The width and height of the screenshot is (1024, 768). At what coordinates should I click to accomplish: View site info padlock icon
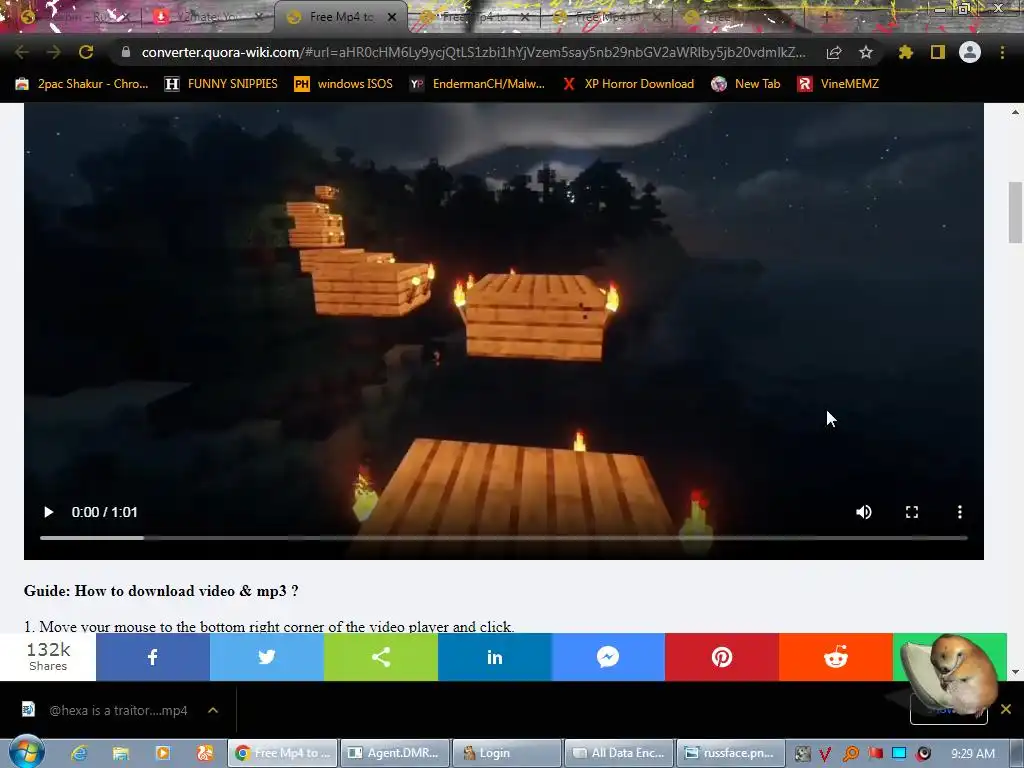coord(126,52)
